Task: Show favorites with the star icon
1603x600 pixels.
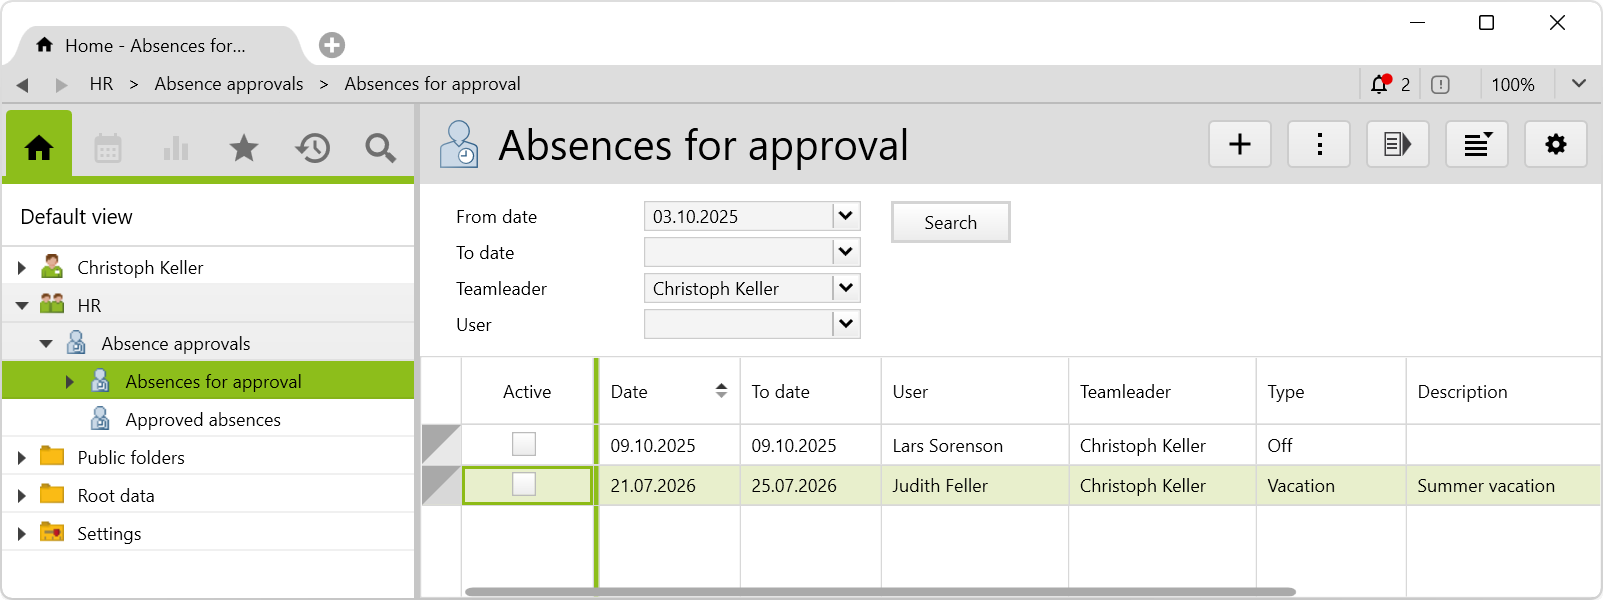Action: pos(244,149)
